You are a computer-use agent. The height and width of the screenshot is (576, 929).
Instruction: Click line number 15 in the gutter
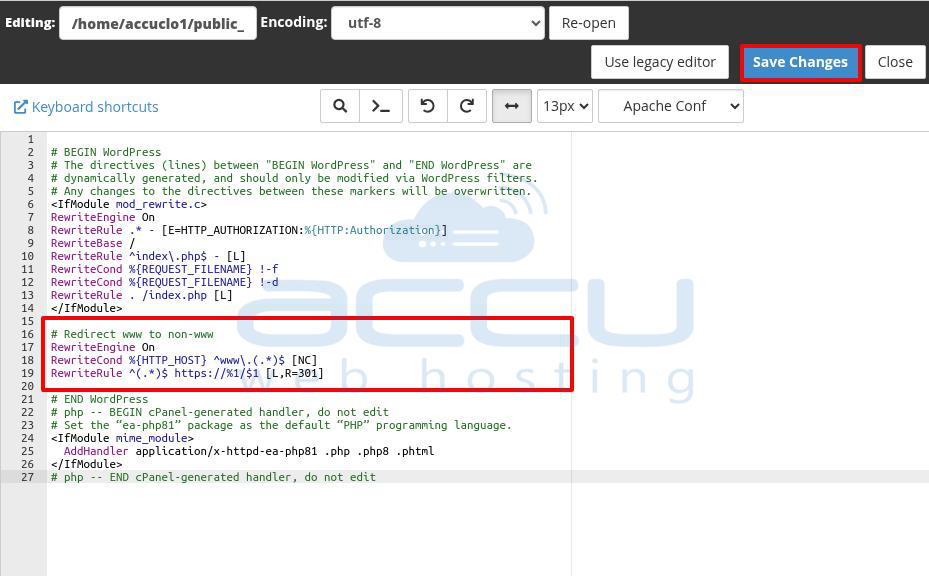(27, 321)
